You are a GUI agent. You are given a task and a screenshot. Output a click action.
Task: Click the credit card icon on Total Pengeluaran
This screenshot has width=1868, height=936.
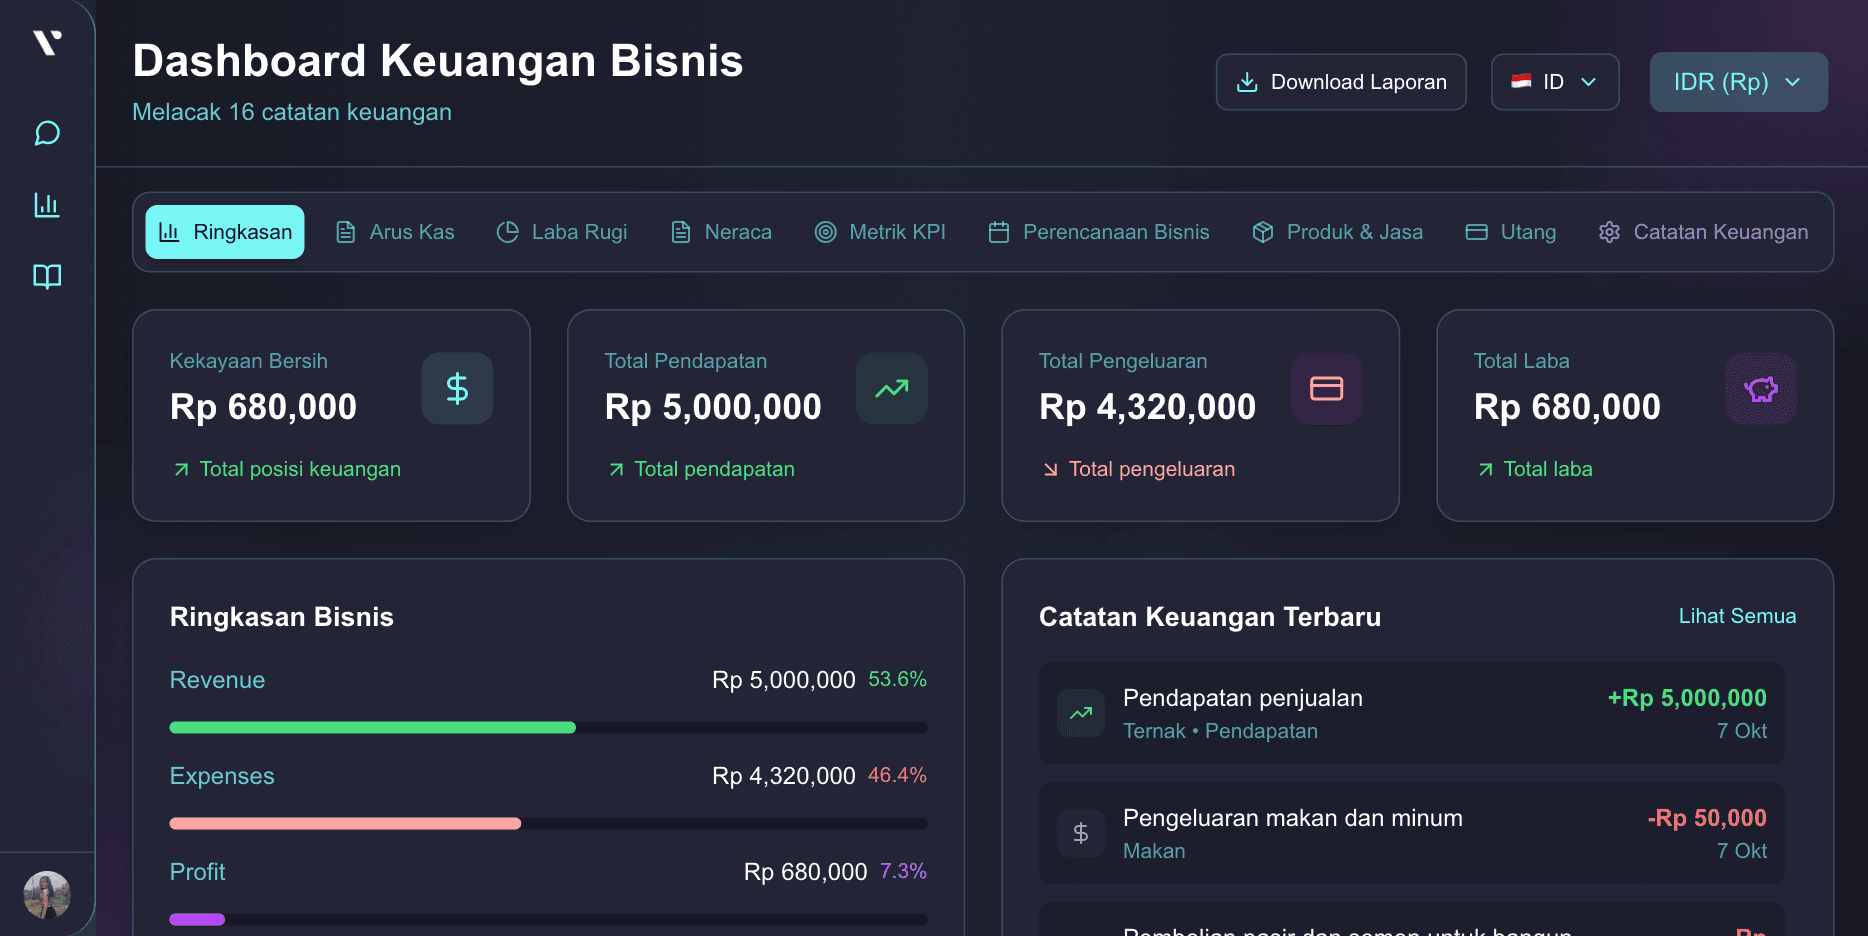[1326, 389]
